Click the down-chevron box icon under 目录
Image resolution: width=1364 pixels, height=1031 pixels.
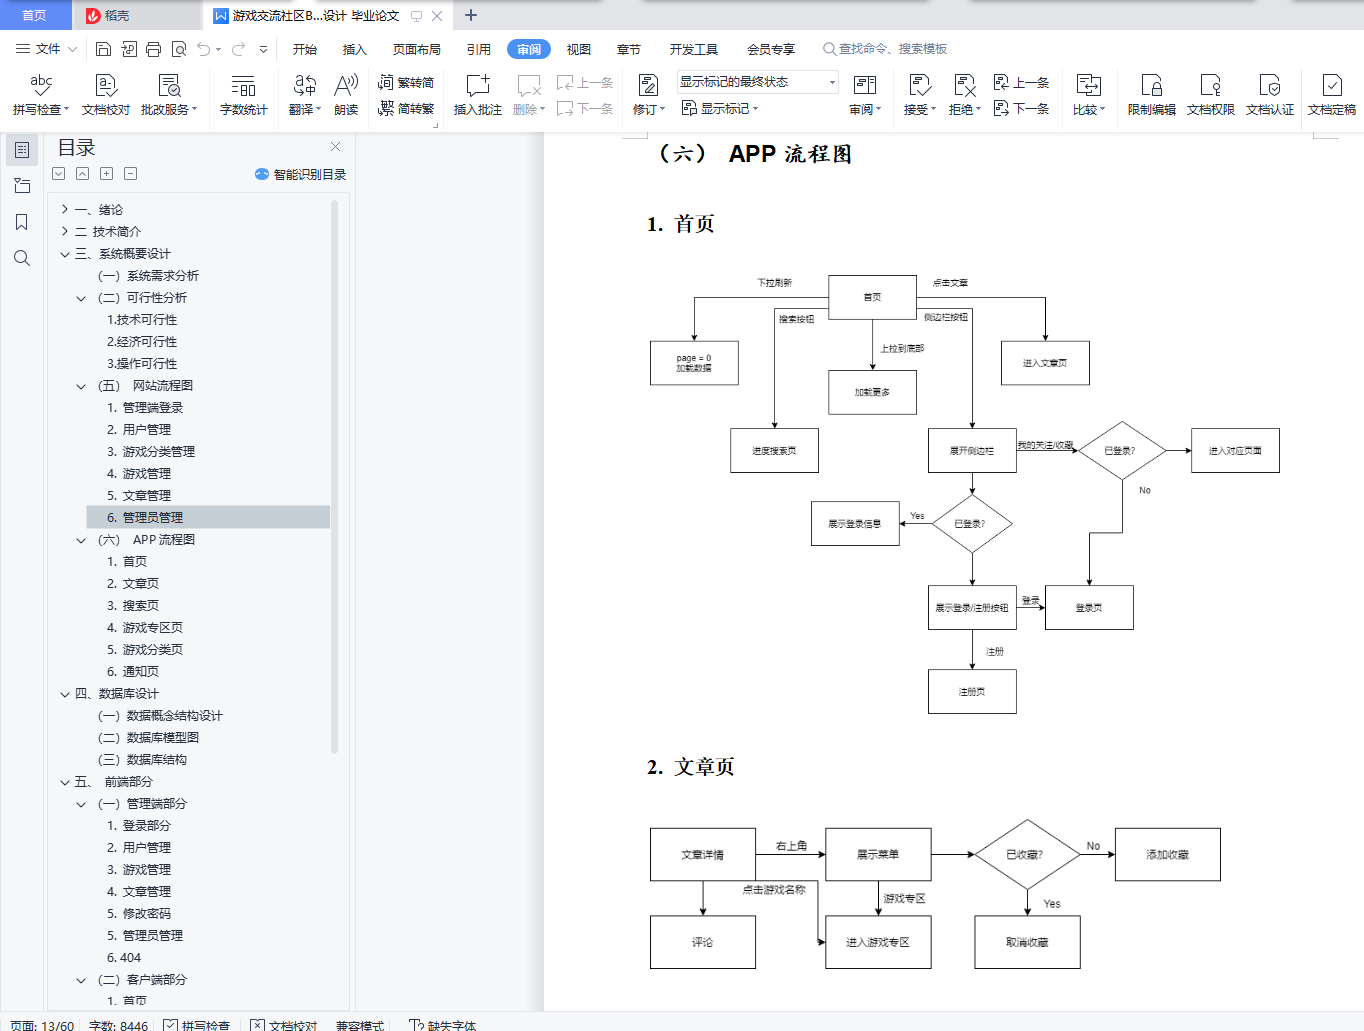(59, 174)
